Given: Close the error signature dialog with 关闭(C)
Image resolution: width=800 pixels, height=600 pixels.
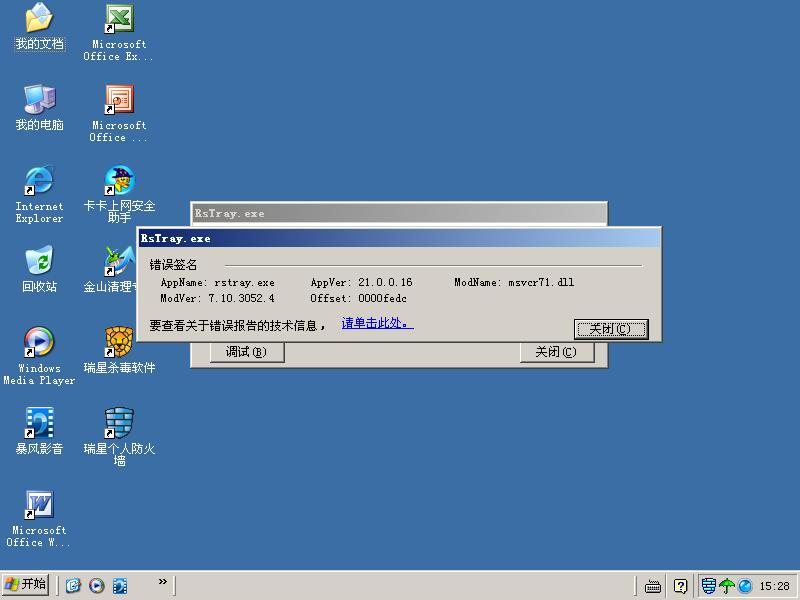Looking at the screenshot, I should [x=610, y=329].
